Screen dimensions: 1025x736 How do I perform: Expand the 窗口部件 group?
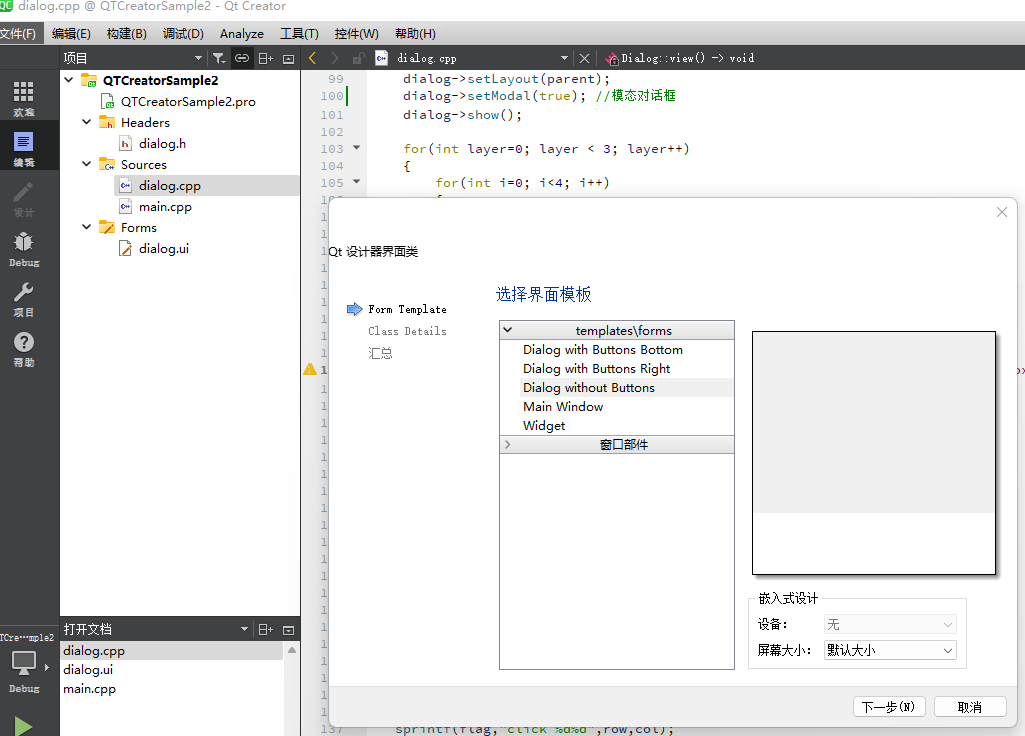508,444
